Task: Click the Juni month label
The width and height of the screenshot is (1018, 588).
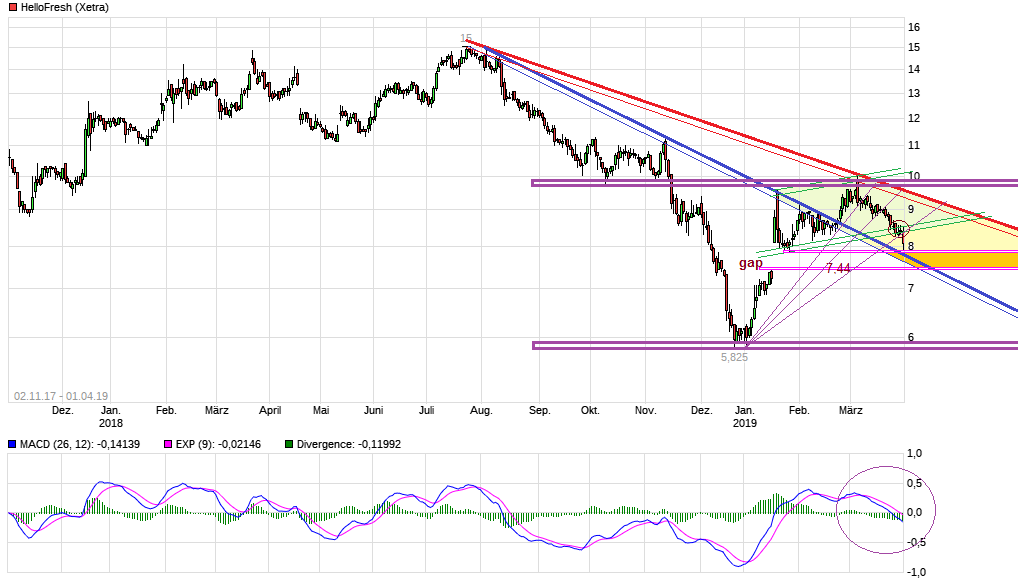Action: click(x=373, y=410)
